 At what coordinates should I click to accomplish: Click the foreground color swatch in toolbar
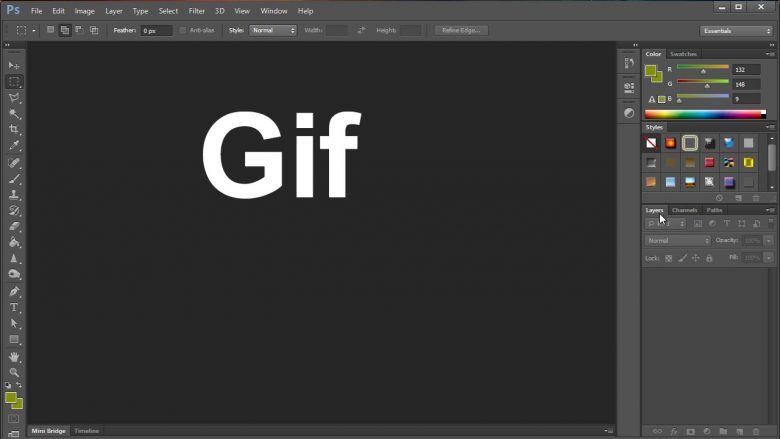(11, 397)
